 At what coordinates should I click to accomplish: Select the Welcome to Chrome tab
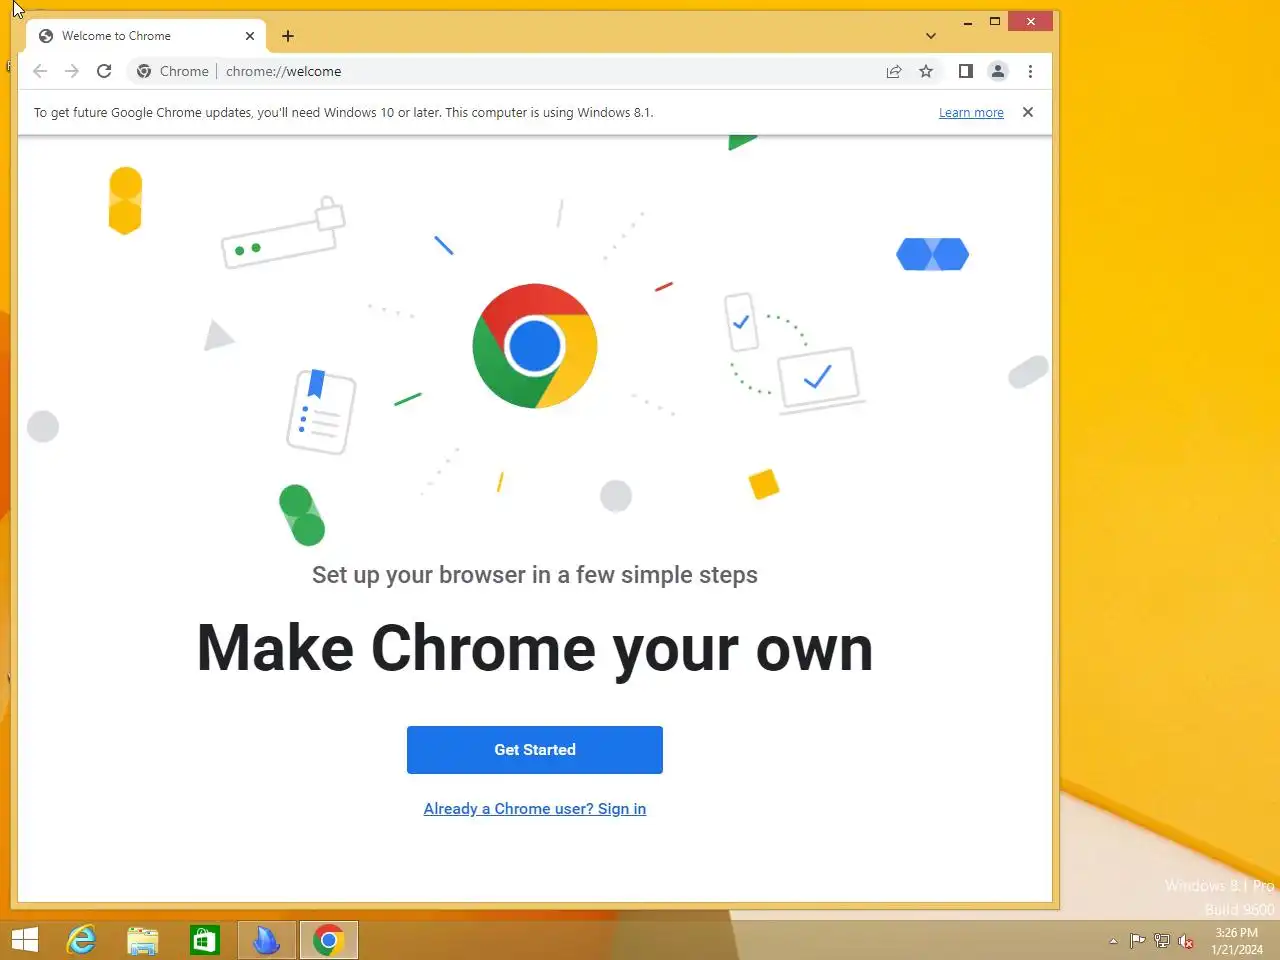coord(146,36)
